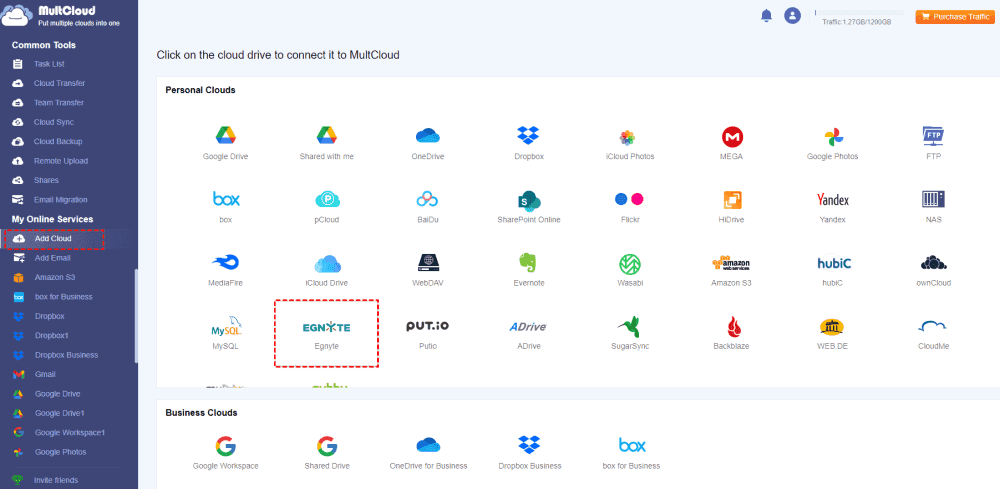Connect a MySQL database
Image resolution: width=1000 pixels, height=489 pixels.
point(225,333)
